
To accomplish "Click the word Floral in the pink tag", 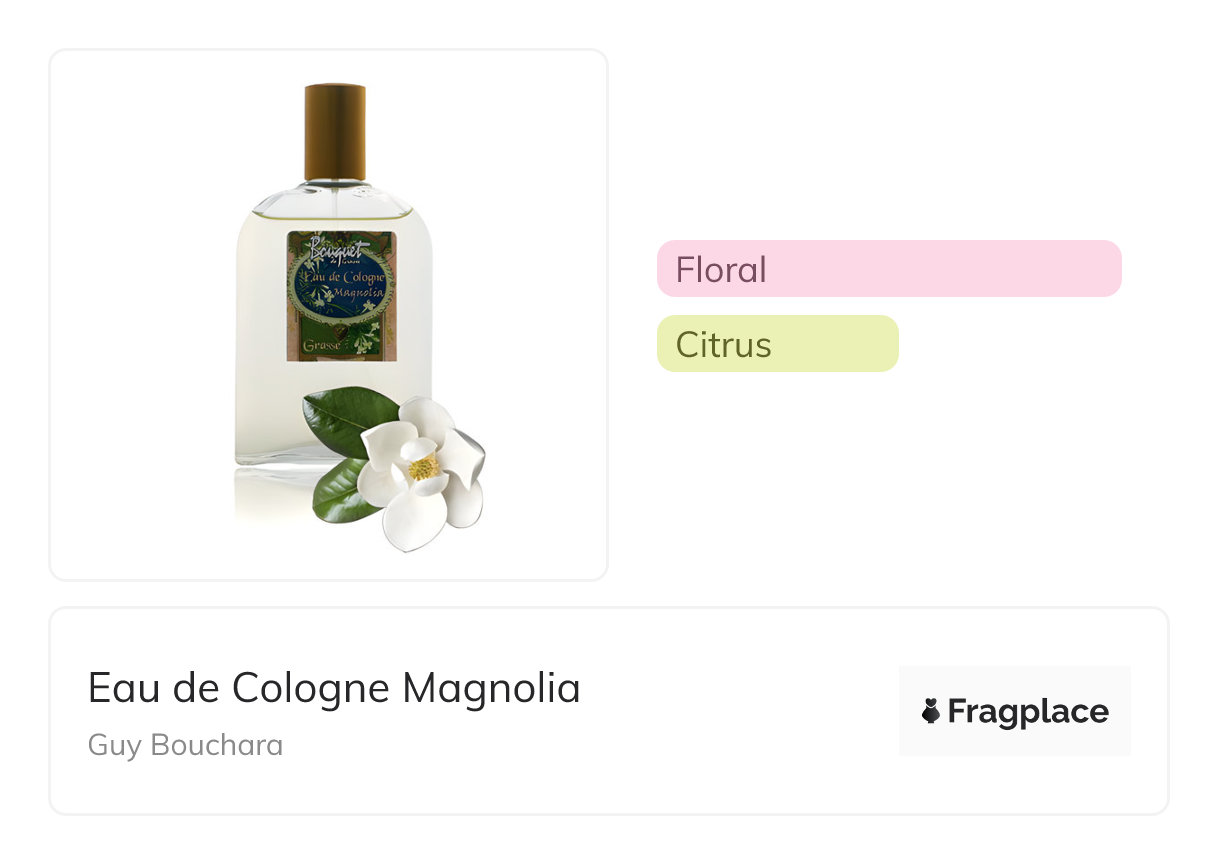I will [721, 269].
